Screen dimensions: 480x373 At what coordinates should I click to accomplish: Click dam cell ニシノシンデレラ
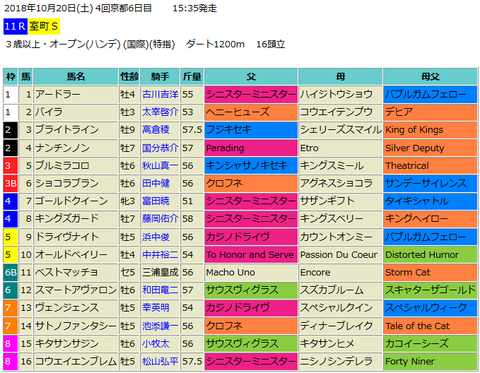pyautogui.click(x=340, y=362)
